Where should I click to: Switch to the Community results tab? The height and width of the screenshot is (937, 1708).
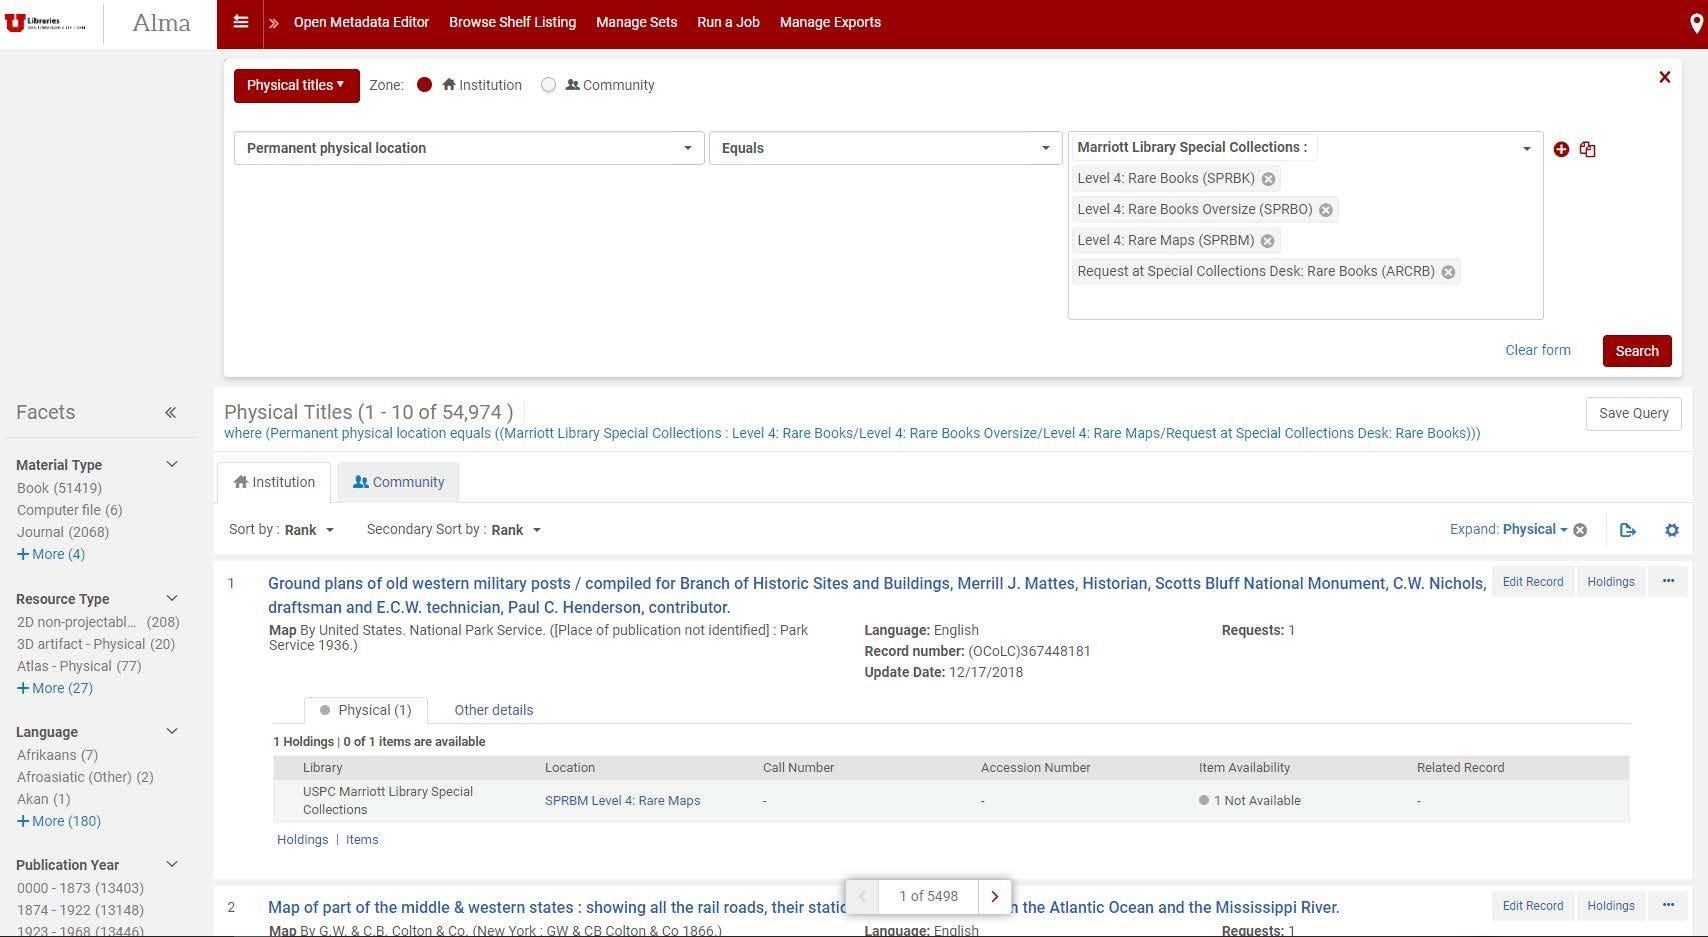pyautogui.click(x=398, y=482)
